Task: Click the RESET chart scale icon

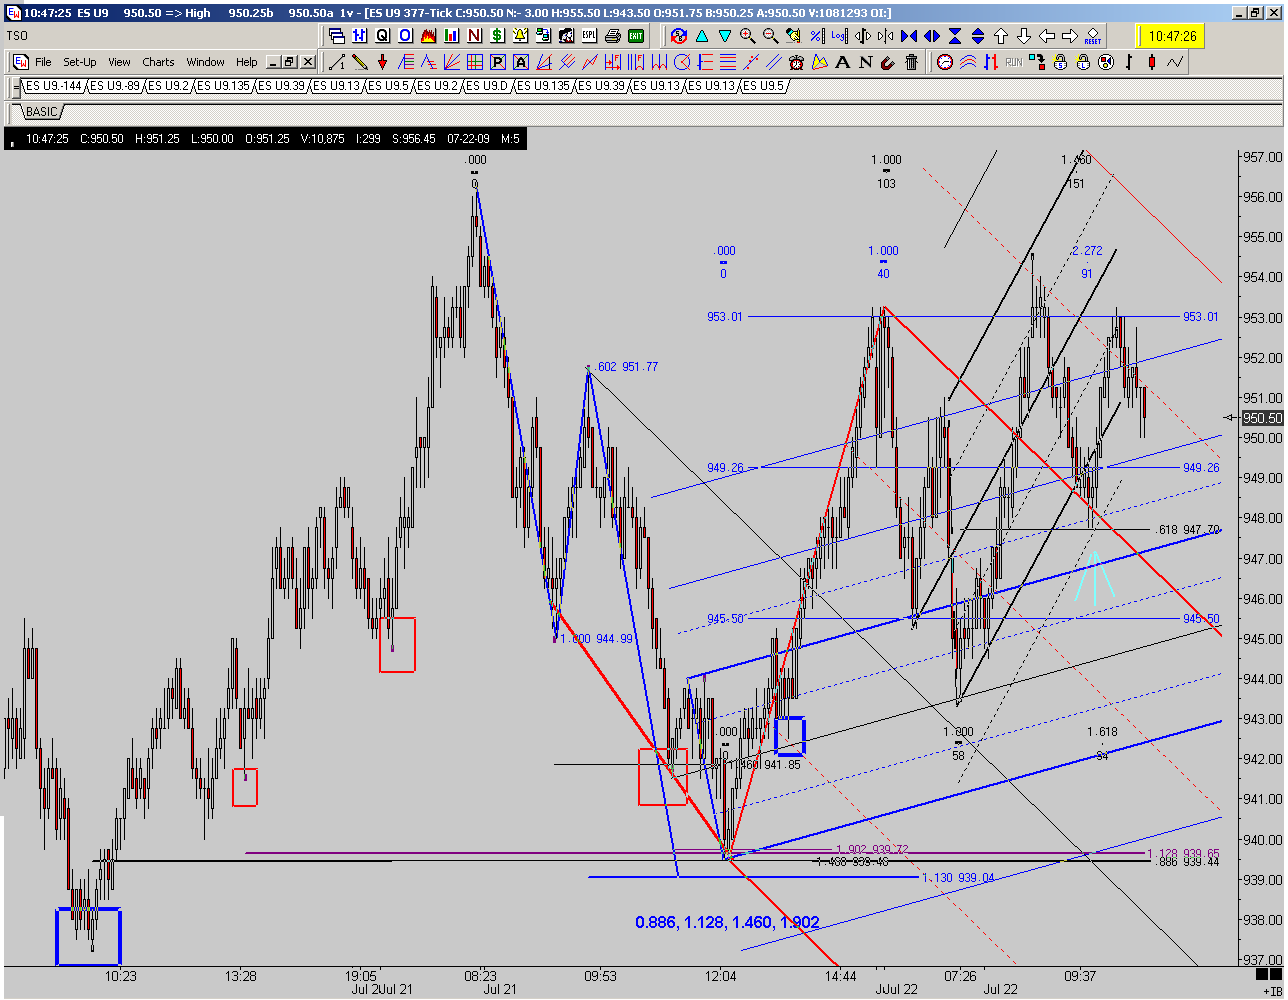Action: tap(1093, 36)
